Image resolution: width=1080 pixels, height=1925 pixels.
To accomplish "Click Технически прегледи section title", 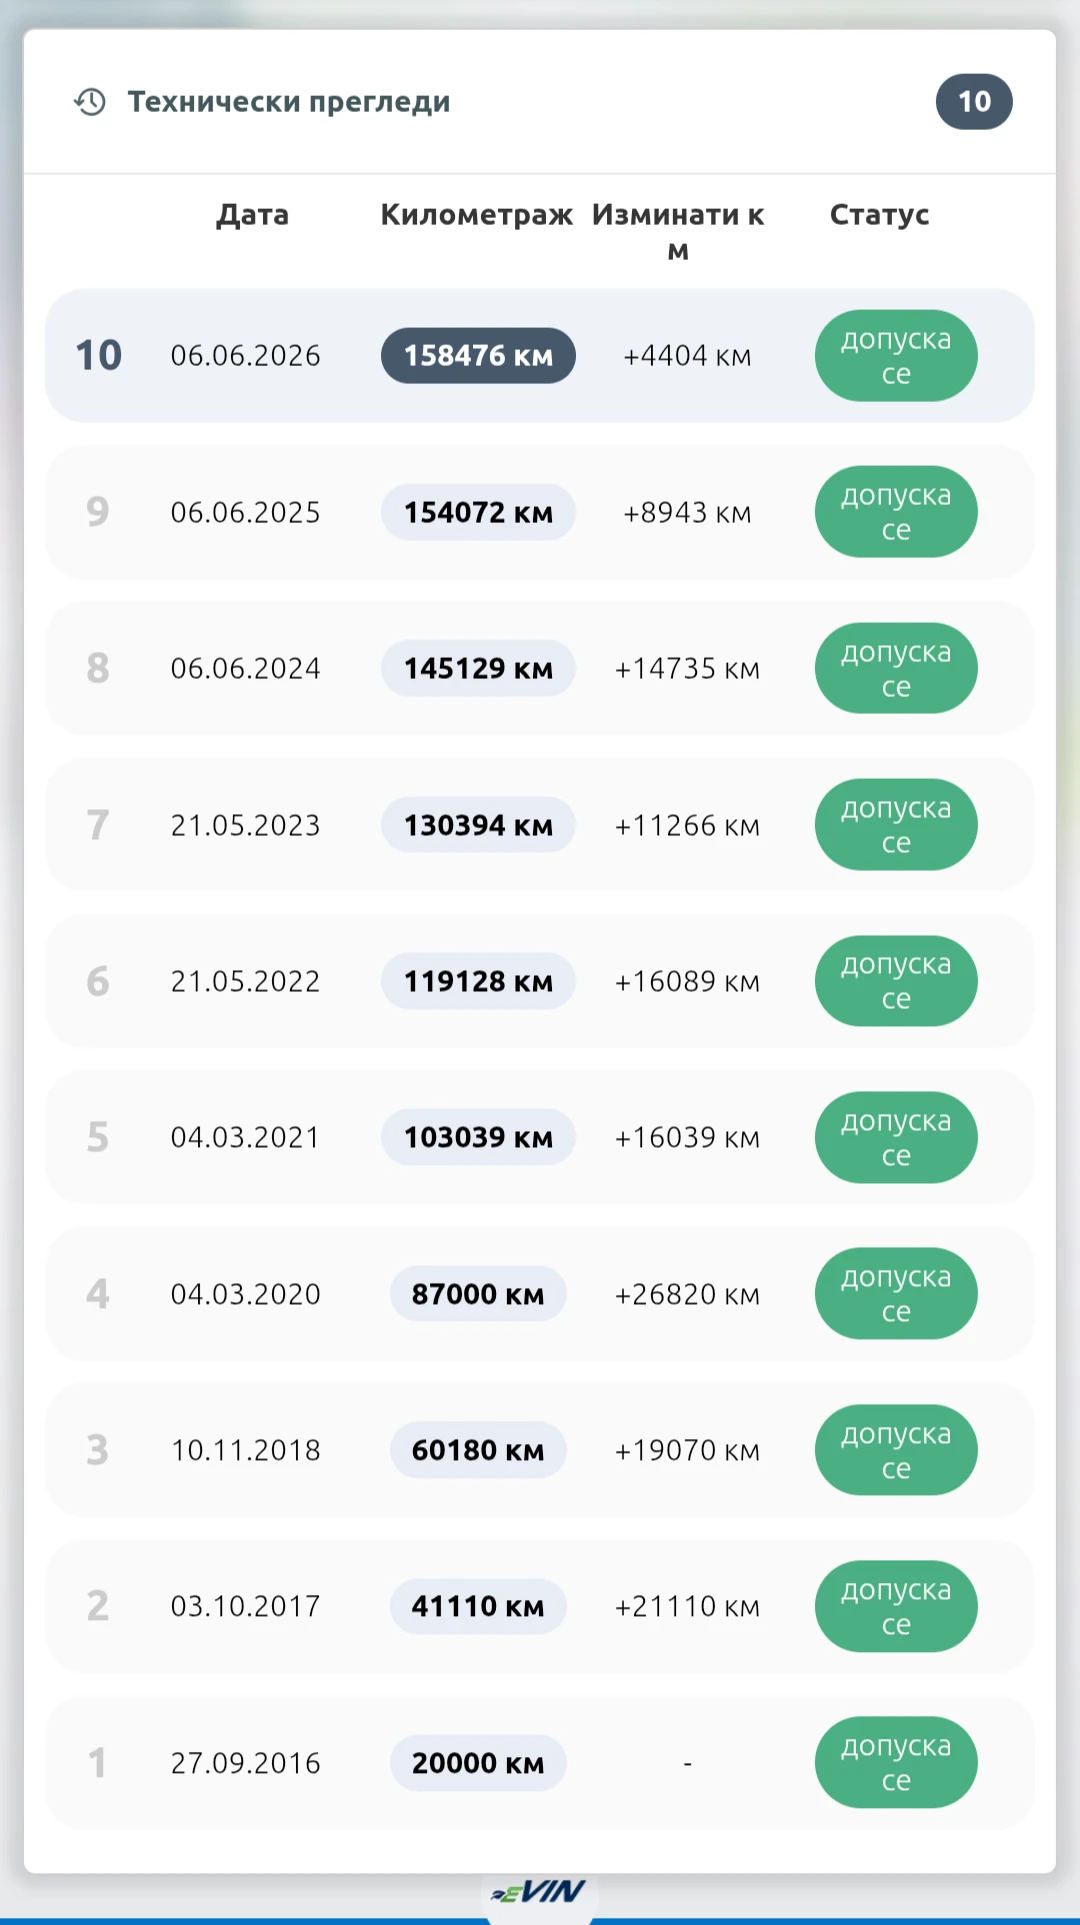I will [289, 102].
